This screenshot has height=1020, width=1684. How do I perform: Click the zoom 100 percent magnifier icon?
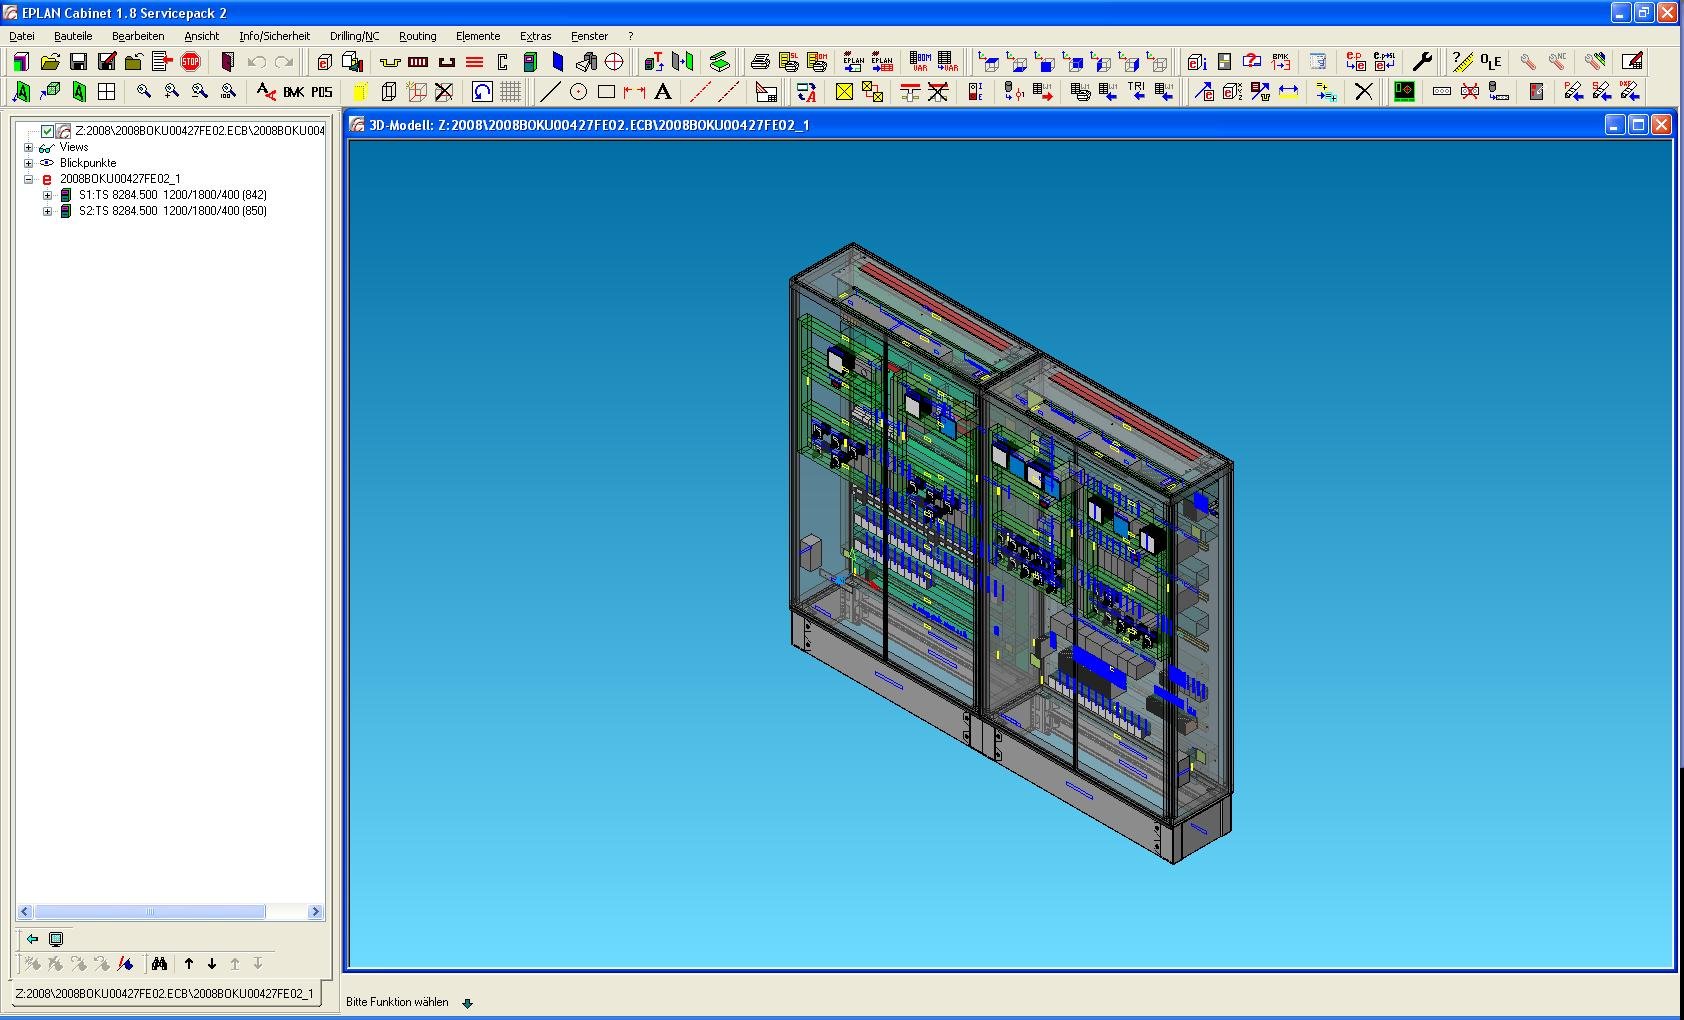pos(228,92)
